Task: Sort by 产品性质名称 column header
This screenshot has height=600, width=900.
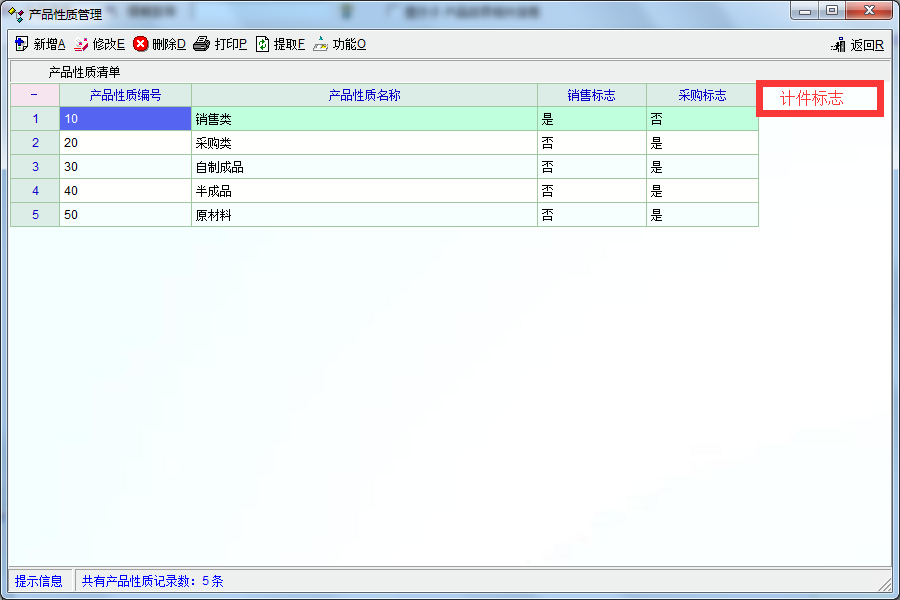Action: [364, 95]
